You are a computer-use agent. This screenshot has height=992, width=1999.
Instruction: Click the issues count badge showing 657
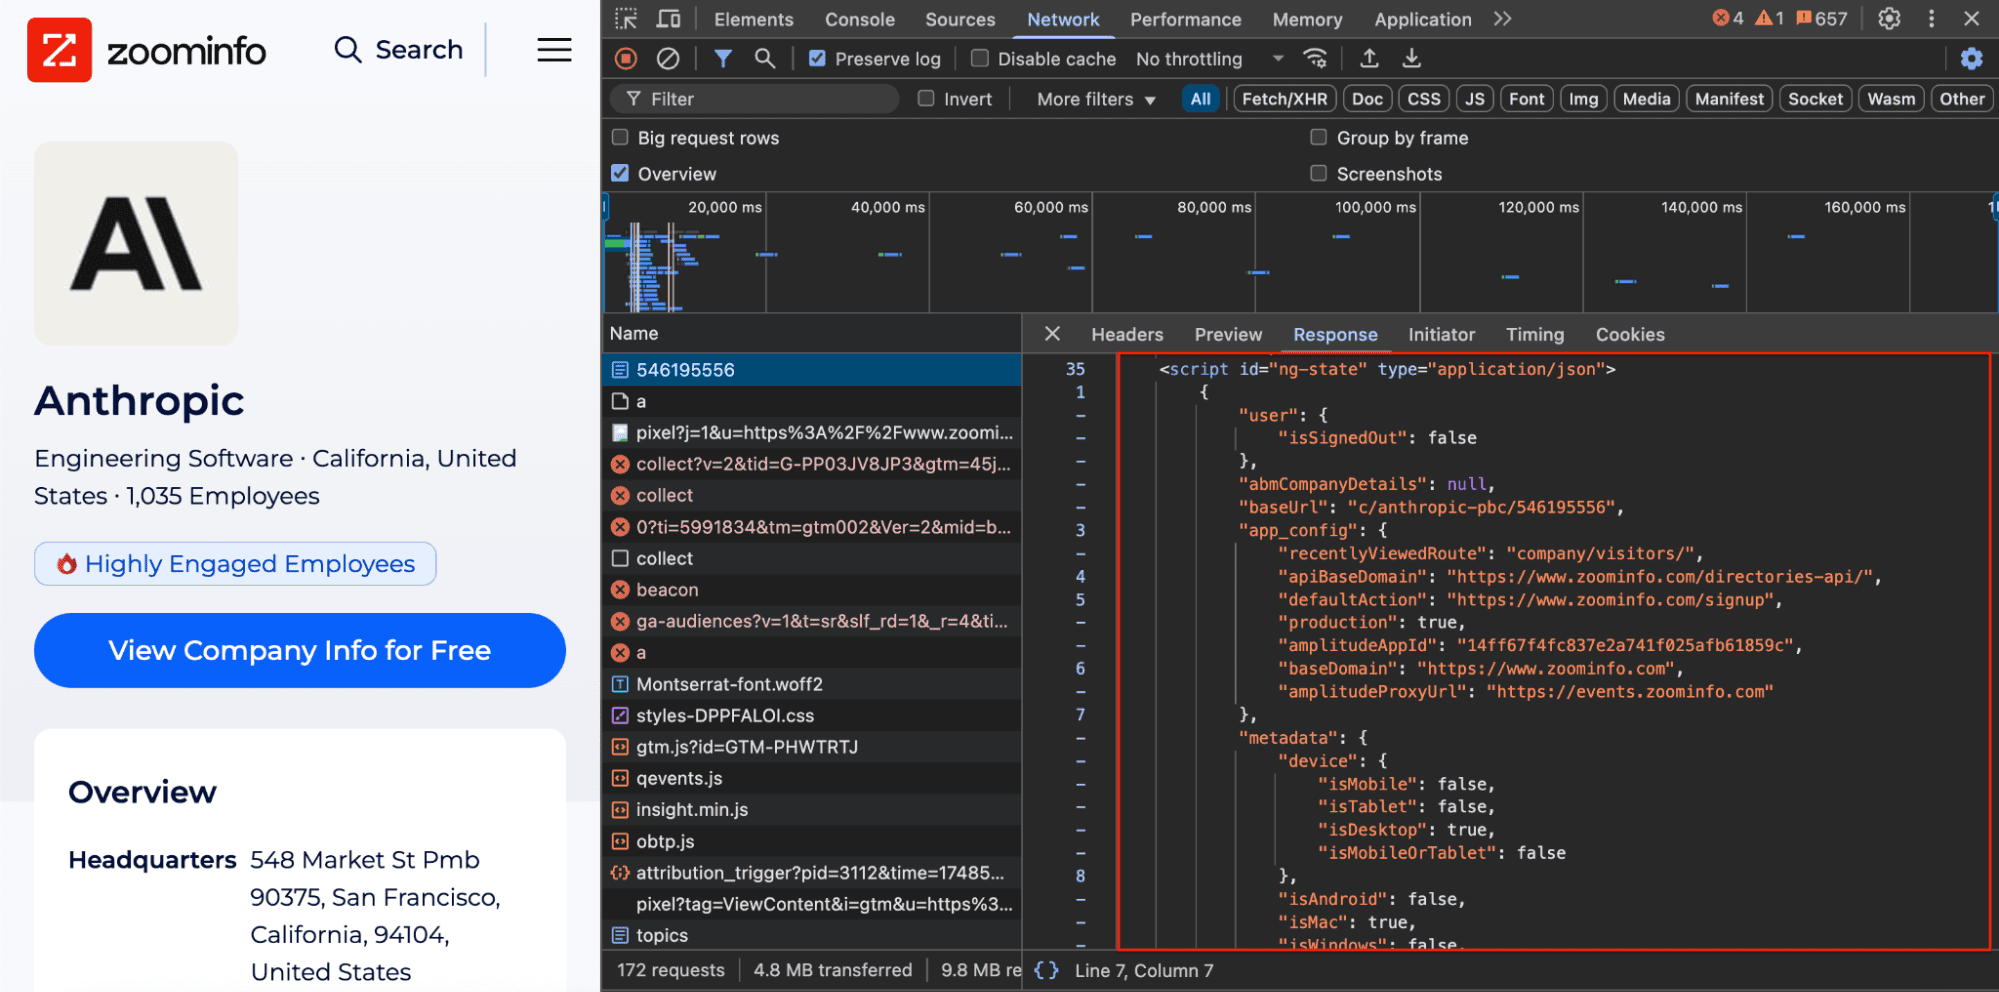point(1821,18)
